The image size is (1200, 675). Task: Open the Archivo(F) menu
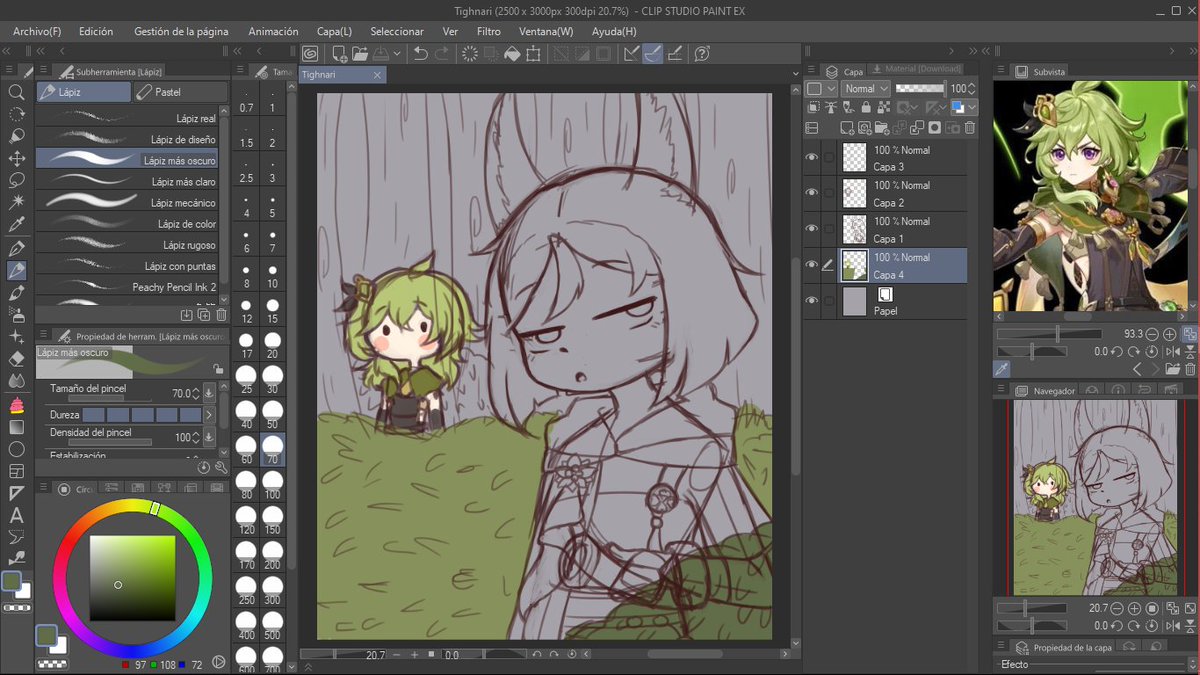(x=37, y=31)
